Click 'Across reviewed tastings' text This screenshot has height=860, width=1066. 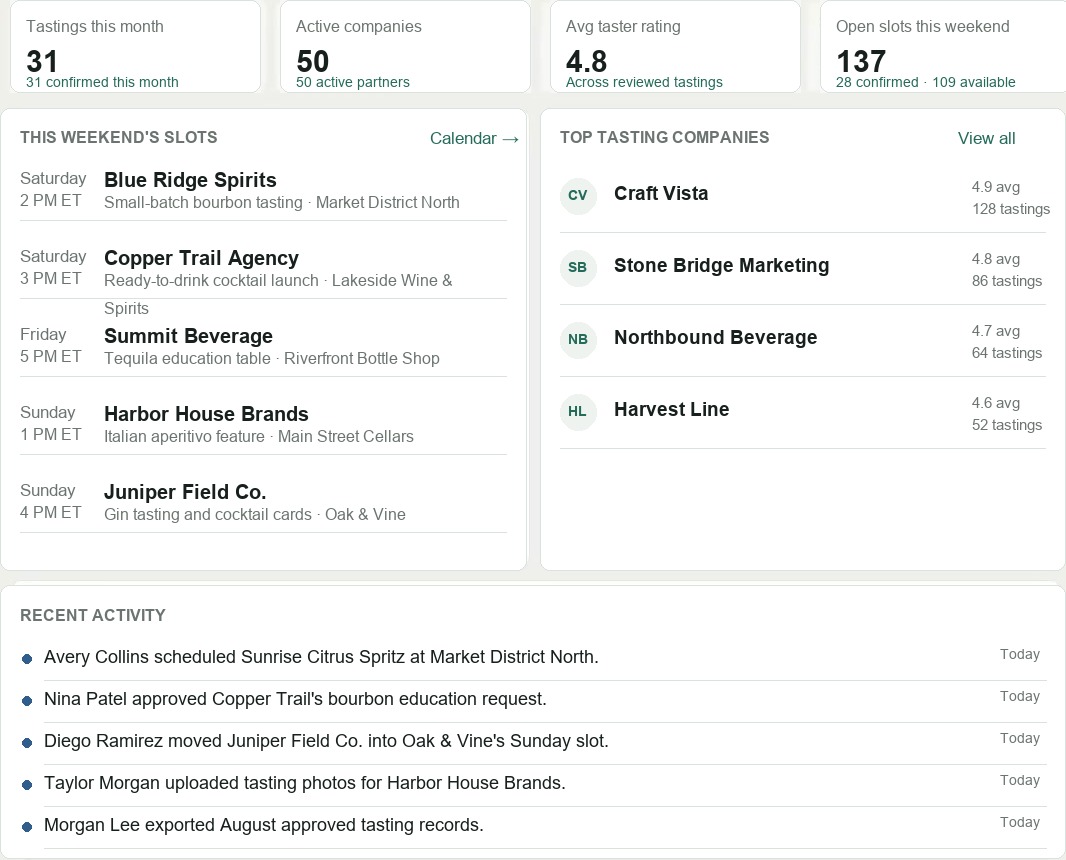click(x=644, y=82)
